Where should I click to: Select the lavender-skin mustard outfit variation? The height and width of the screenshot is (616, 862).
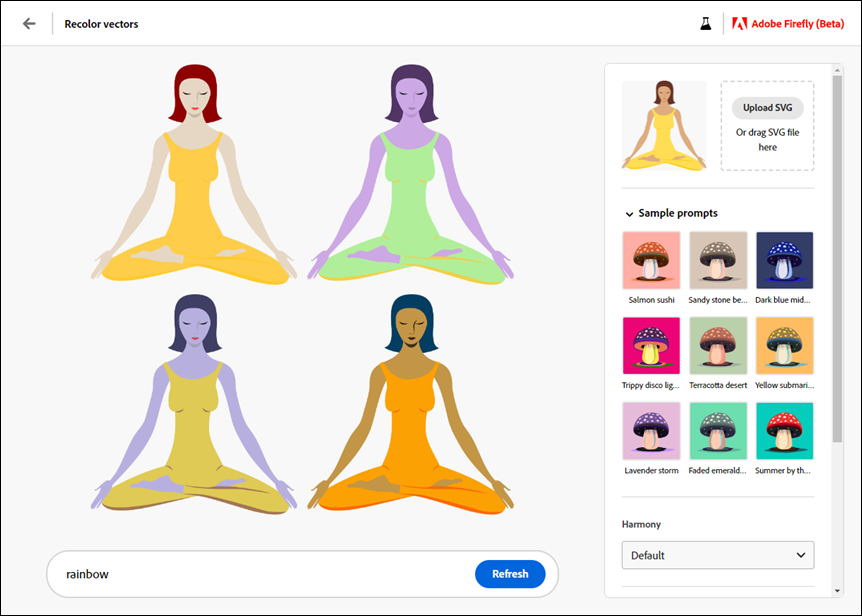pyautogui.click(x=194, y=404)
